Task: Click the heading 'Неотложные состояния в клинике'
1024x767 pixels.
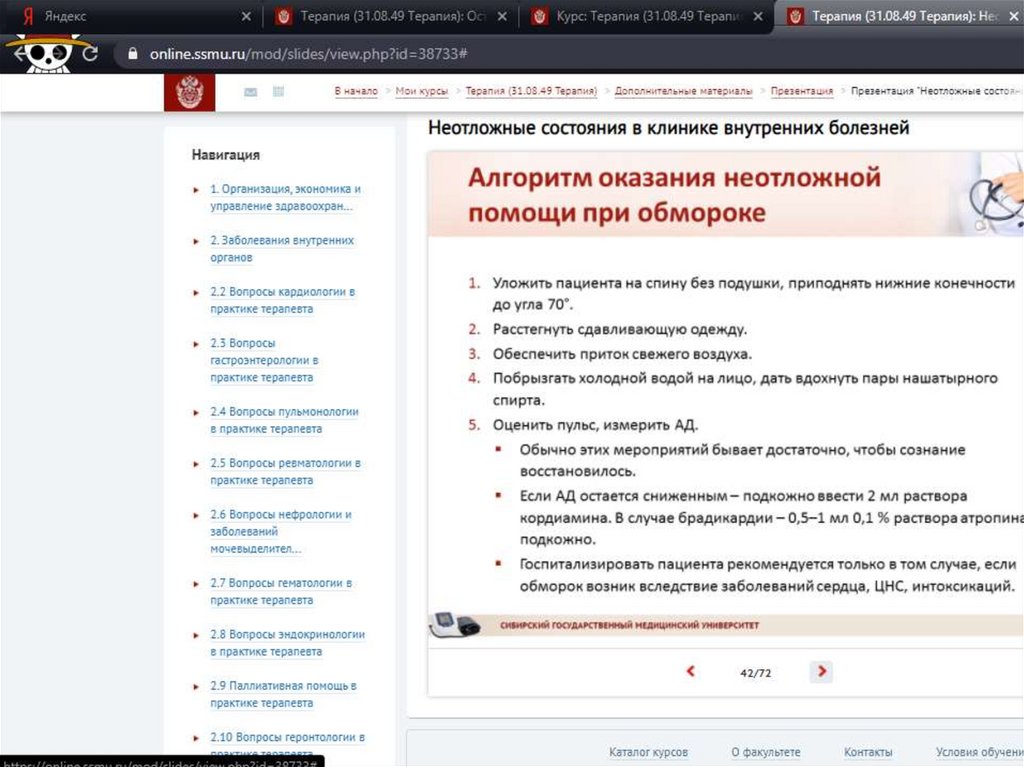Action: click(668, 127)
